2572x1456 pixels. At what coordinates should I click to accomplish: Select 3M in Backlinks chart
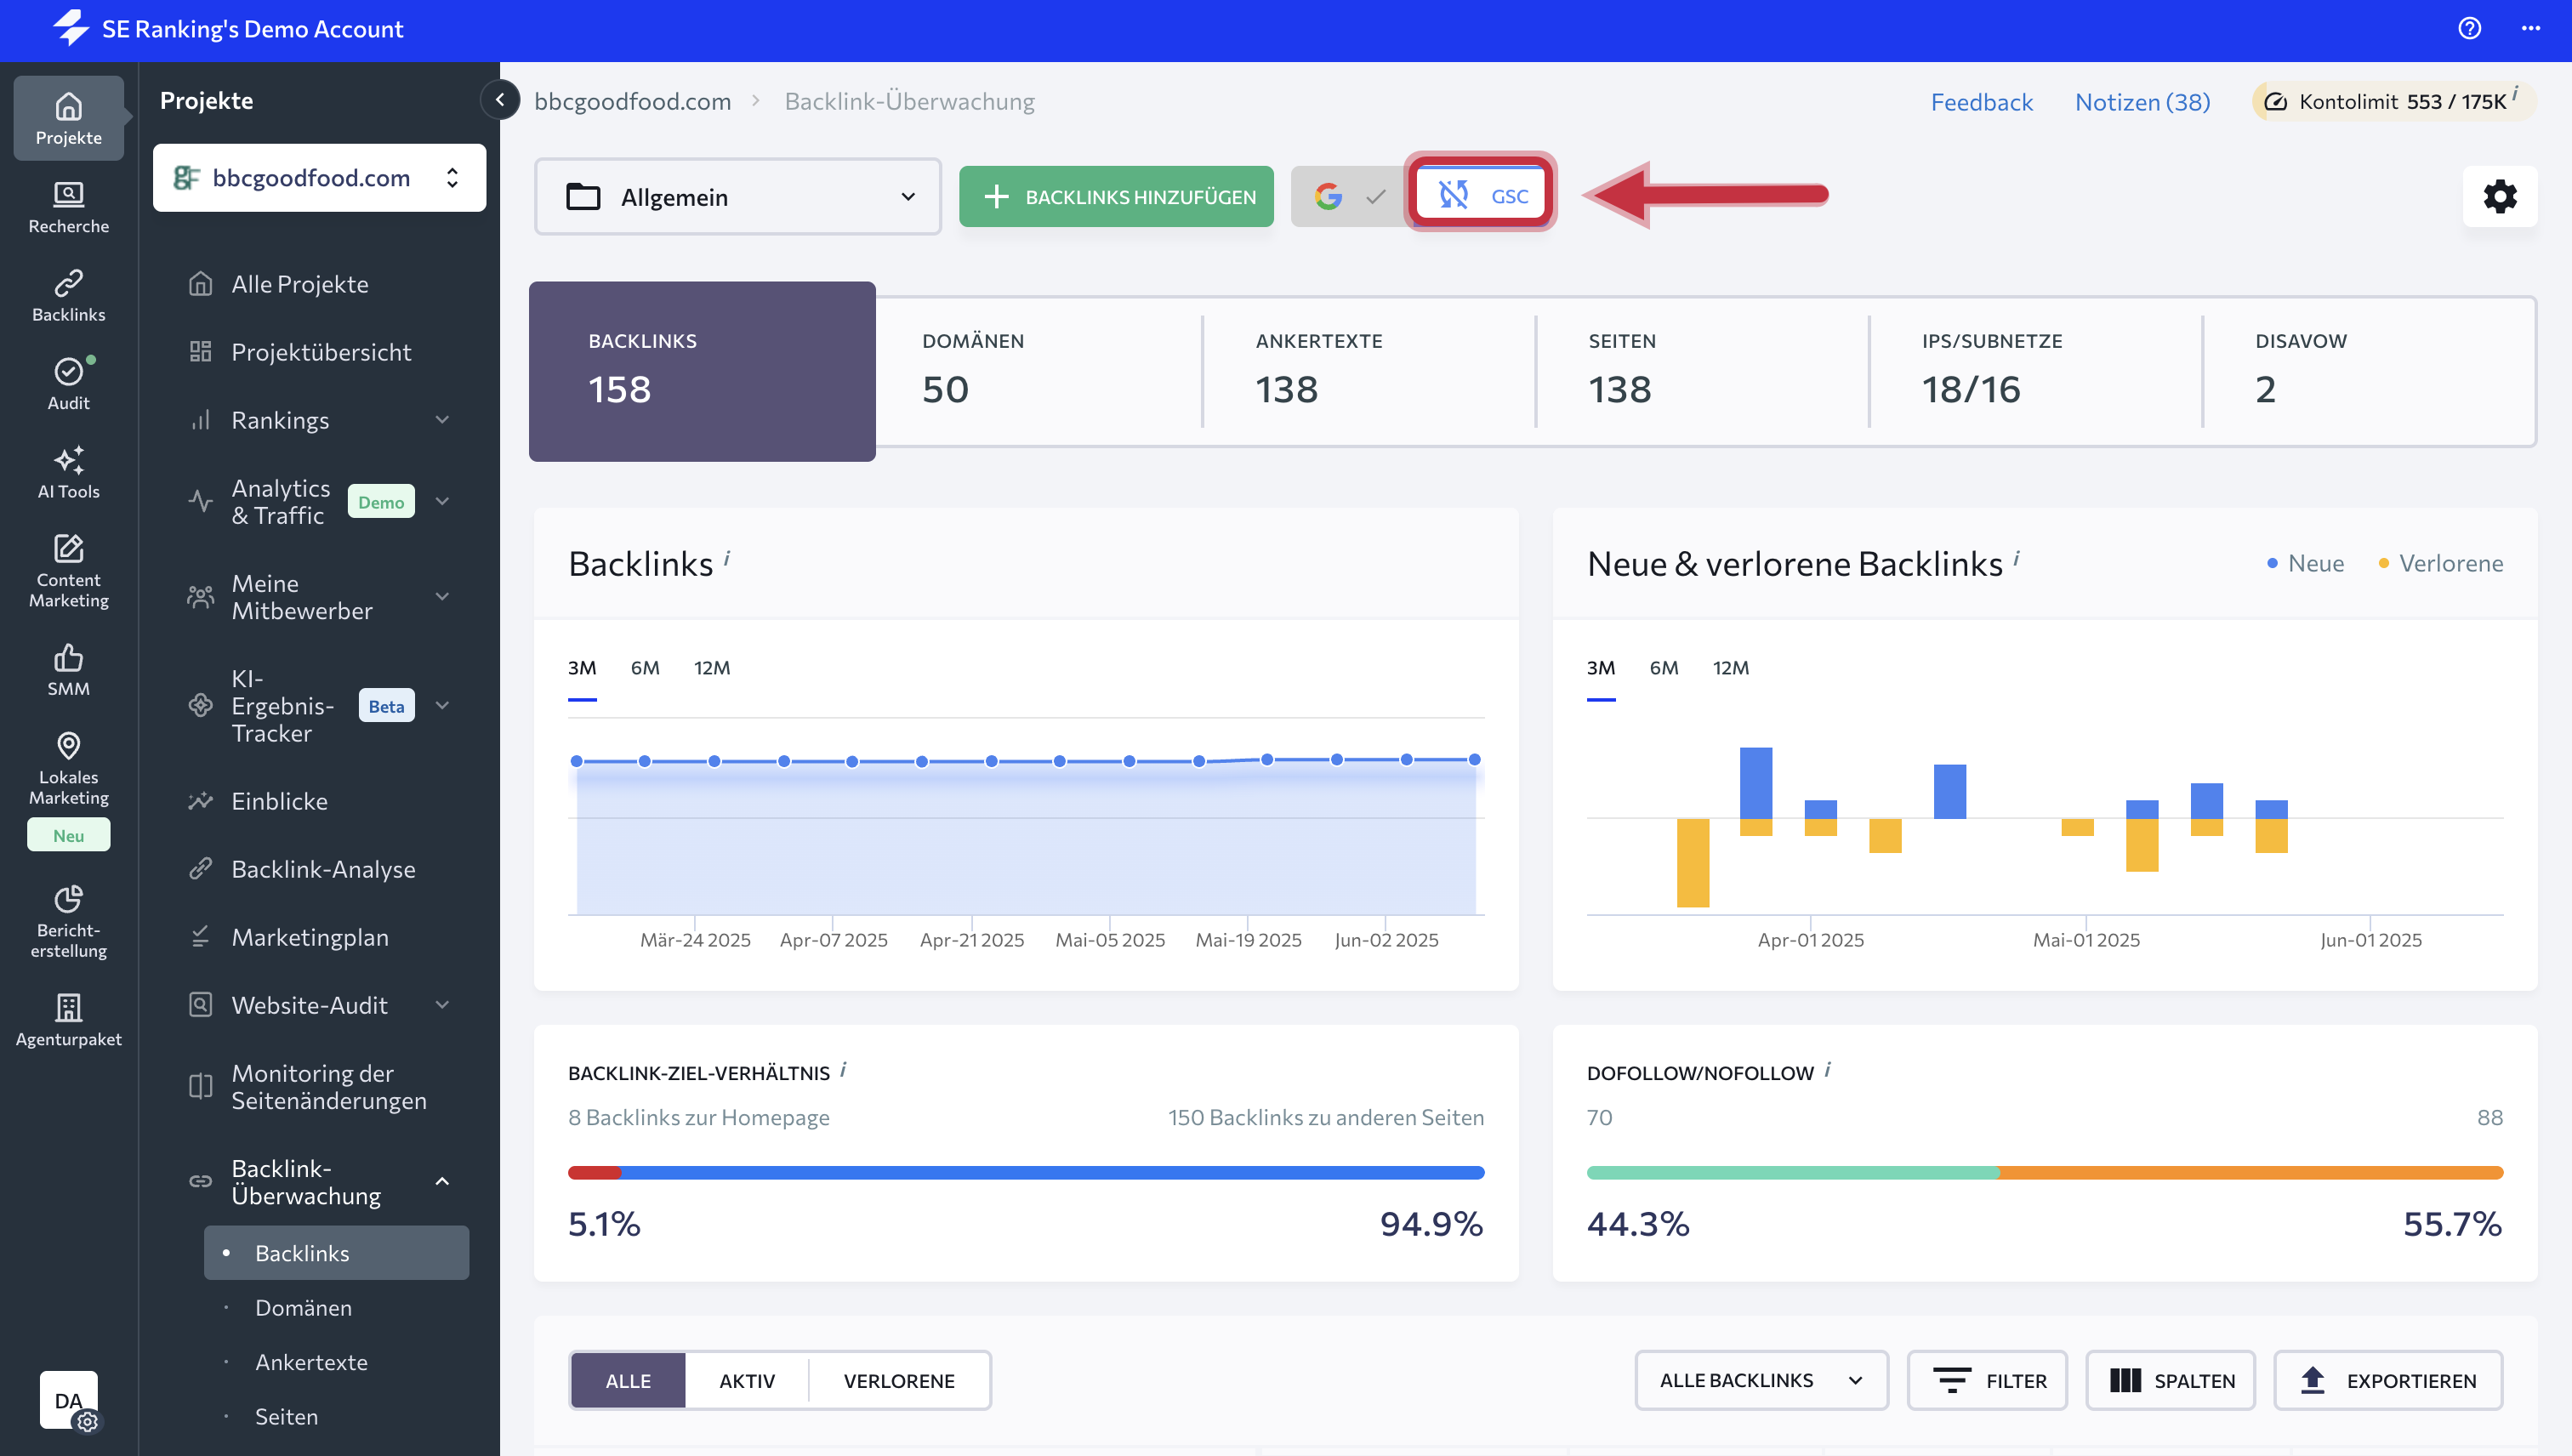582,667
